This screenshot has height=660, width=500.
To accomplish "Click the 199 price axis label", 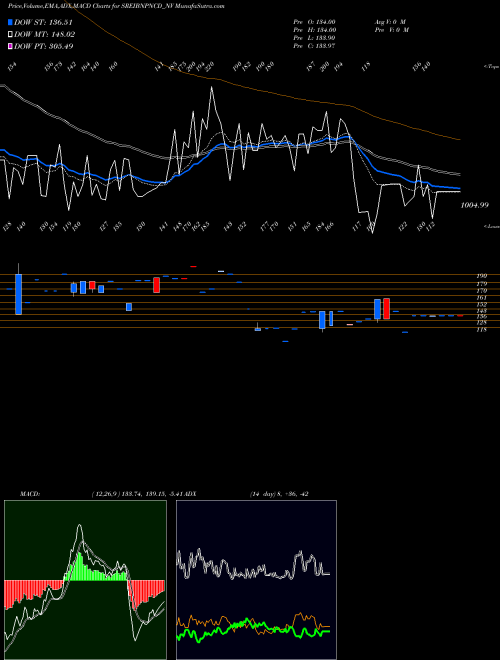I will [481, 276].
